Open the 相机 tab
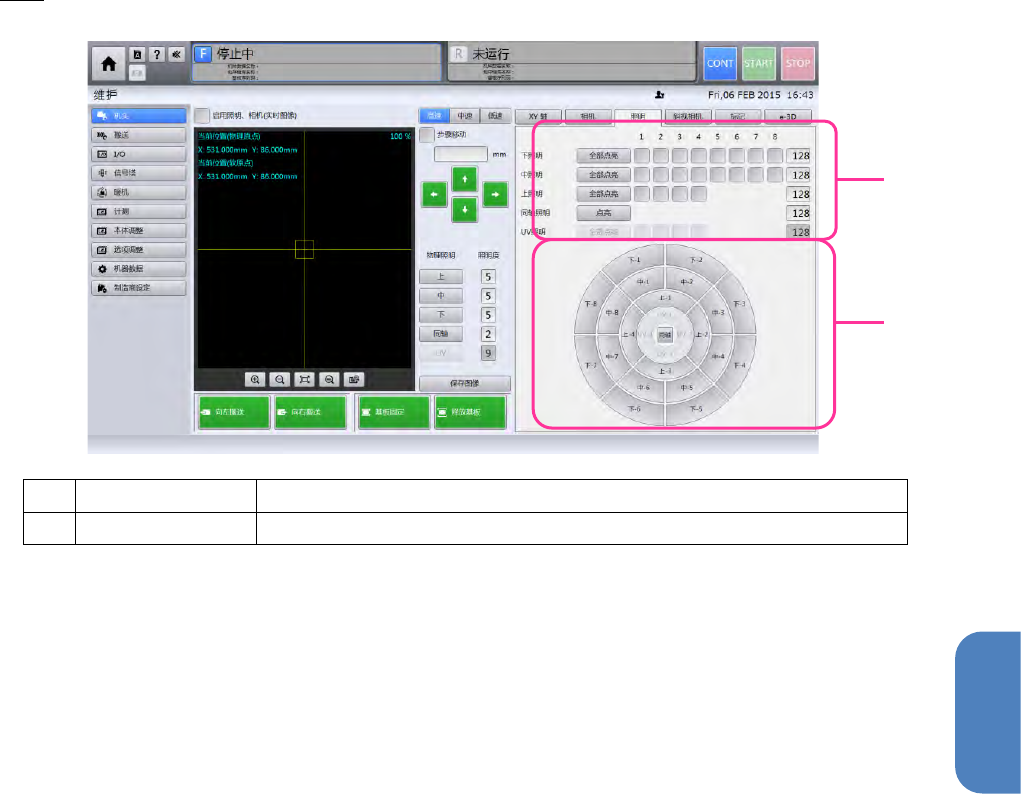The height and width of the screenshot is (794, 1021). (x=588, y=117)
